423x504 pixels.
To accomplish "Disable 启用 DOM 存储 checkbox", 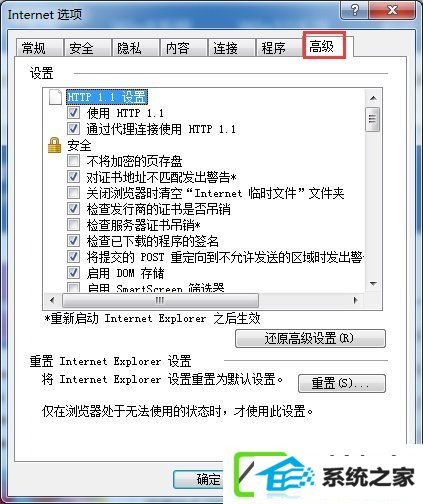I will [x=73, y=273].
